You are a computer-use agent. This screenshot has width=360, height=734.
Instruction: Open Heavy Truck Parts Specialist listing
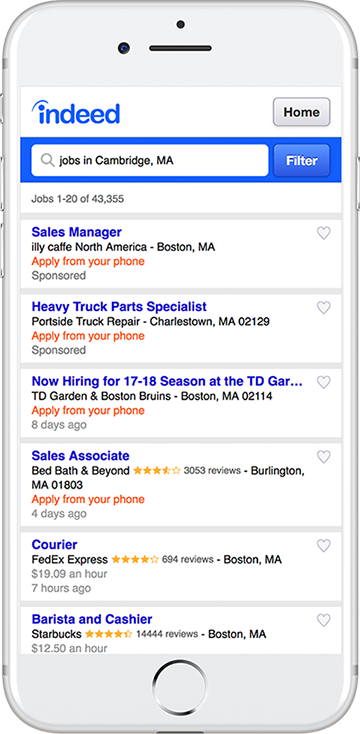point(119,307)
